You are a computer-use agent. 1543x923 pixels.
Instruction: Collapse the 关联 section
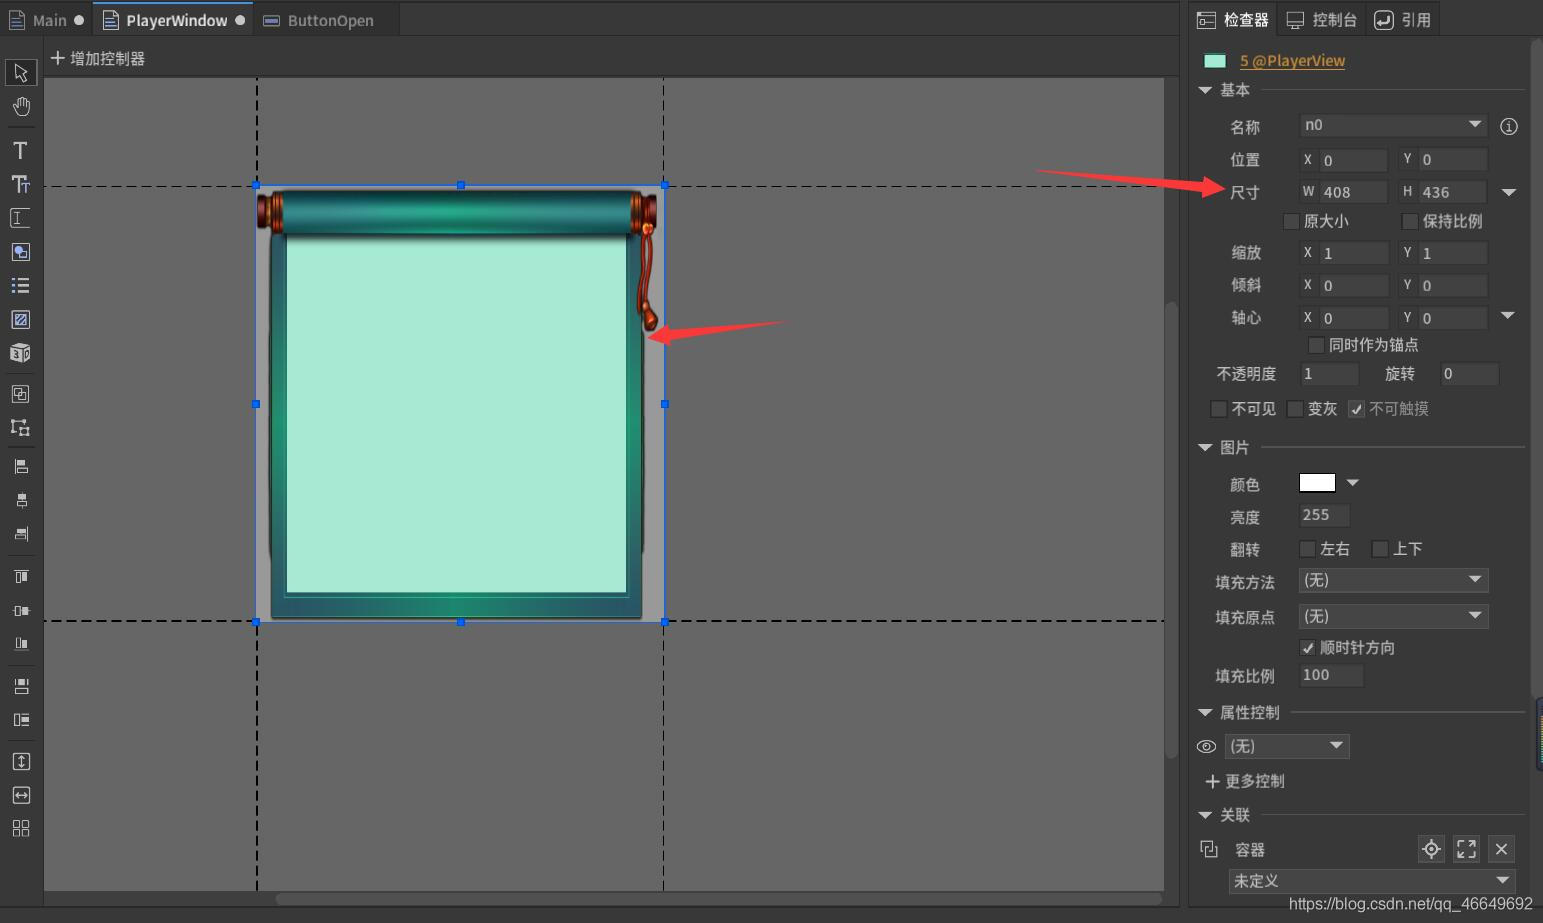(1205, 815)
